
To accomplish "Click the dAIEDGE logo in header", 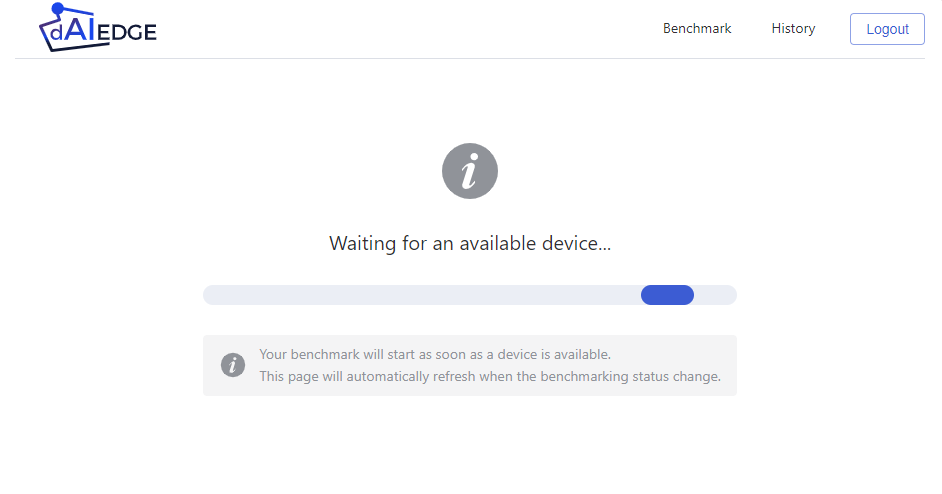I will [97, 28].
